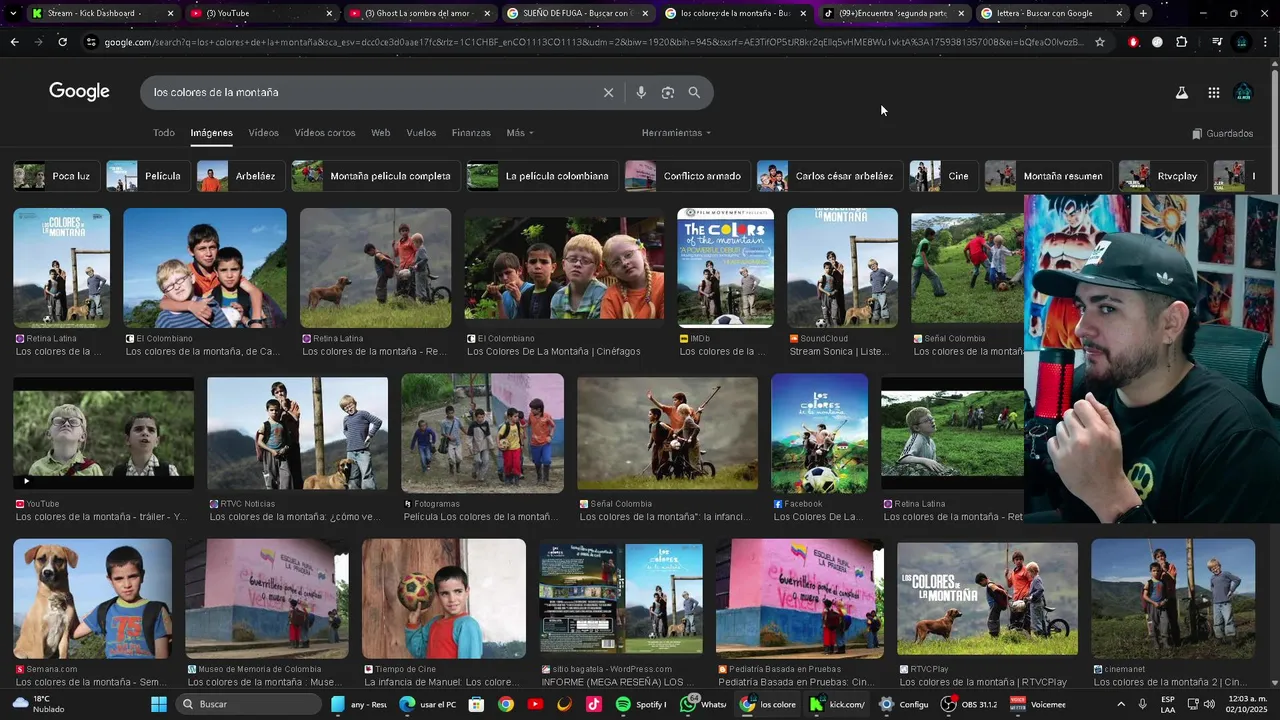
Task: Open YouTube tráiler image result
Action: pyautogui.click(x=104, y=433)
